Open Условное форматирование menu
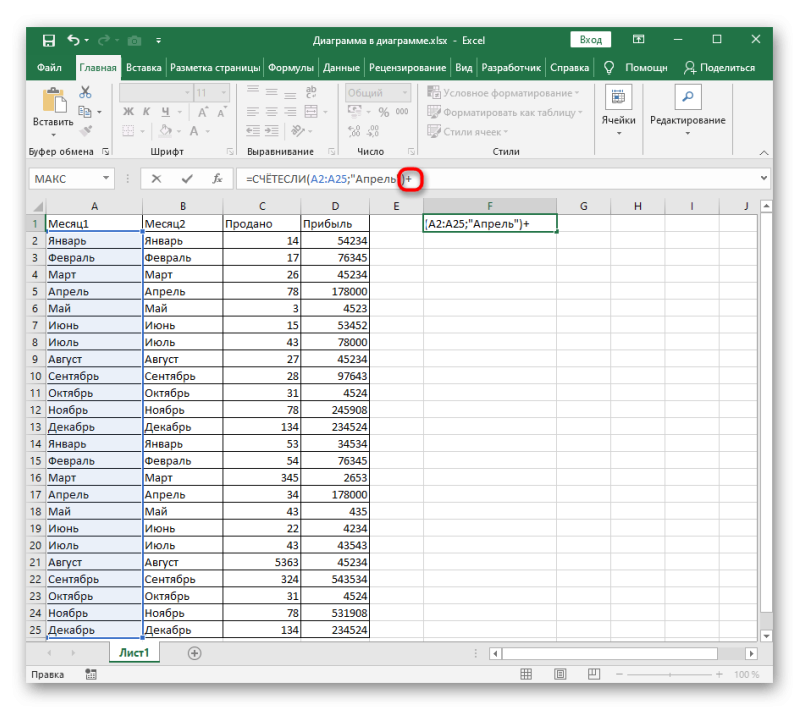800x710 pixels. (x=503, y=93)
